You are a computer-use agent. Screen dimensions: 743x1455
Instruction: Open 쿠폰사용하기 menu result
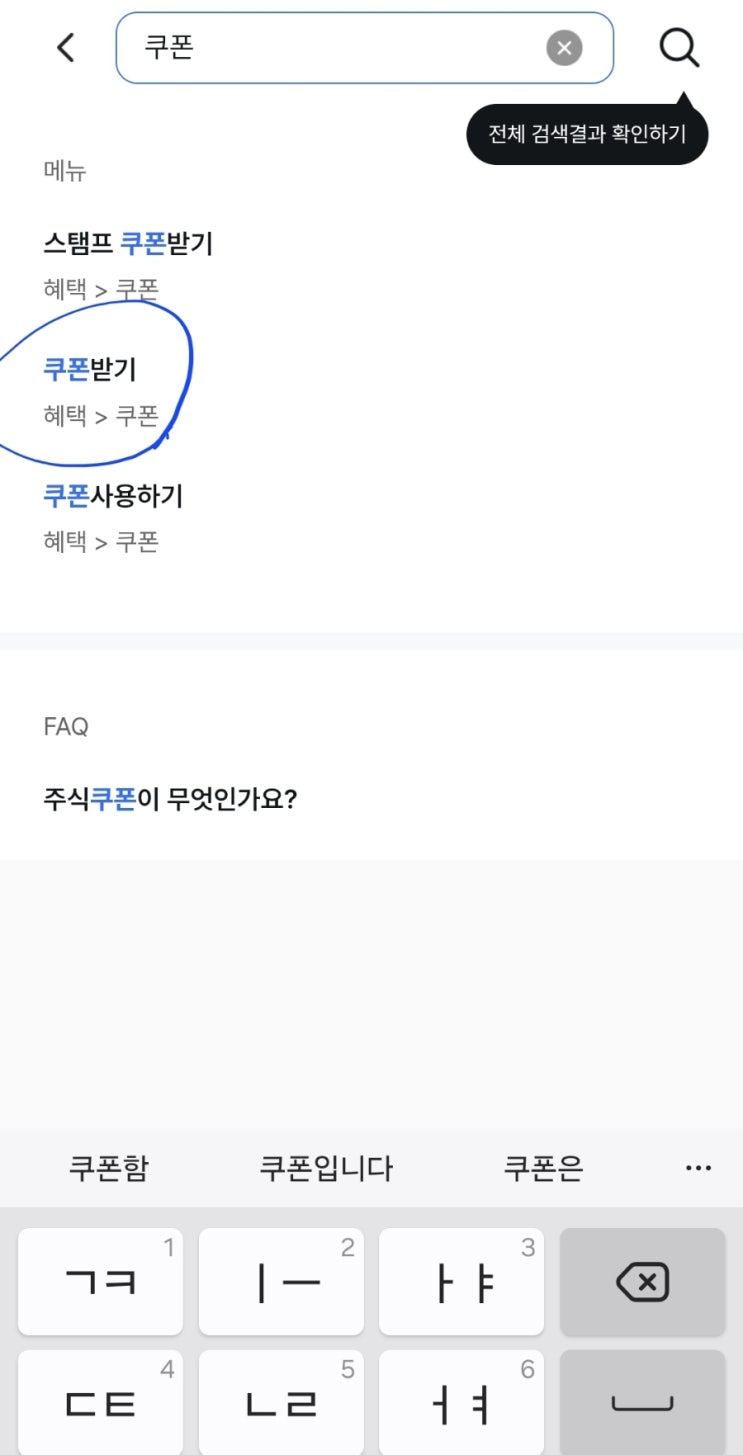113,517
